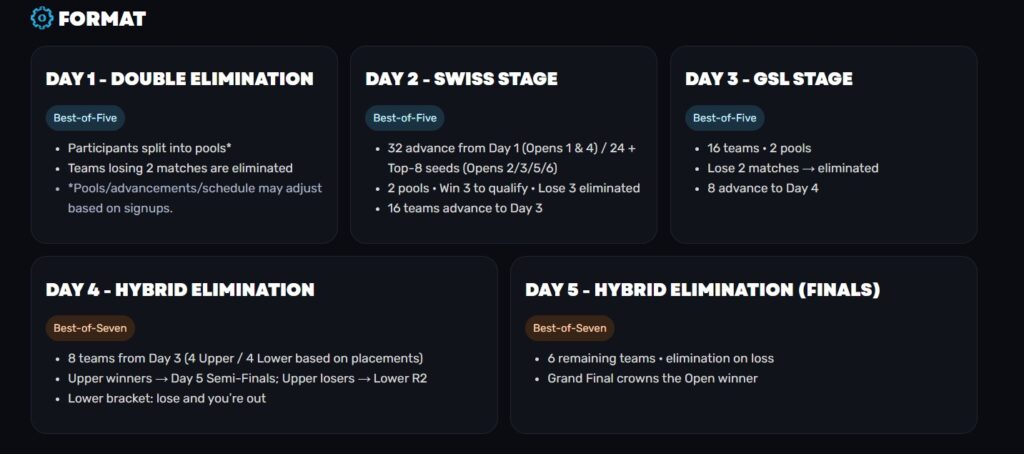Viewport: 1024px width, 454px height.
Task: Click the Best-of-Five badge under Day 3
Action: pos(725,118)
